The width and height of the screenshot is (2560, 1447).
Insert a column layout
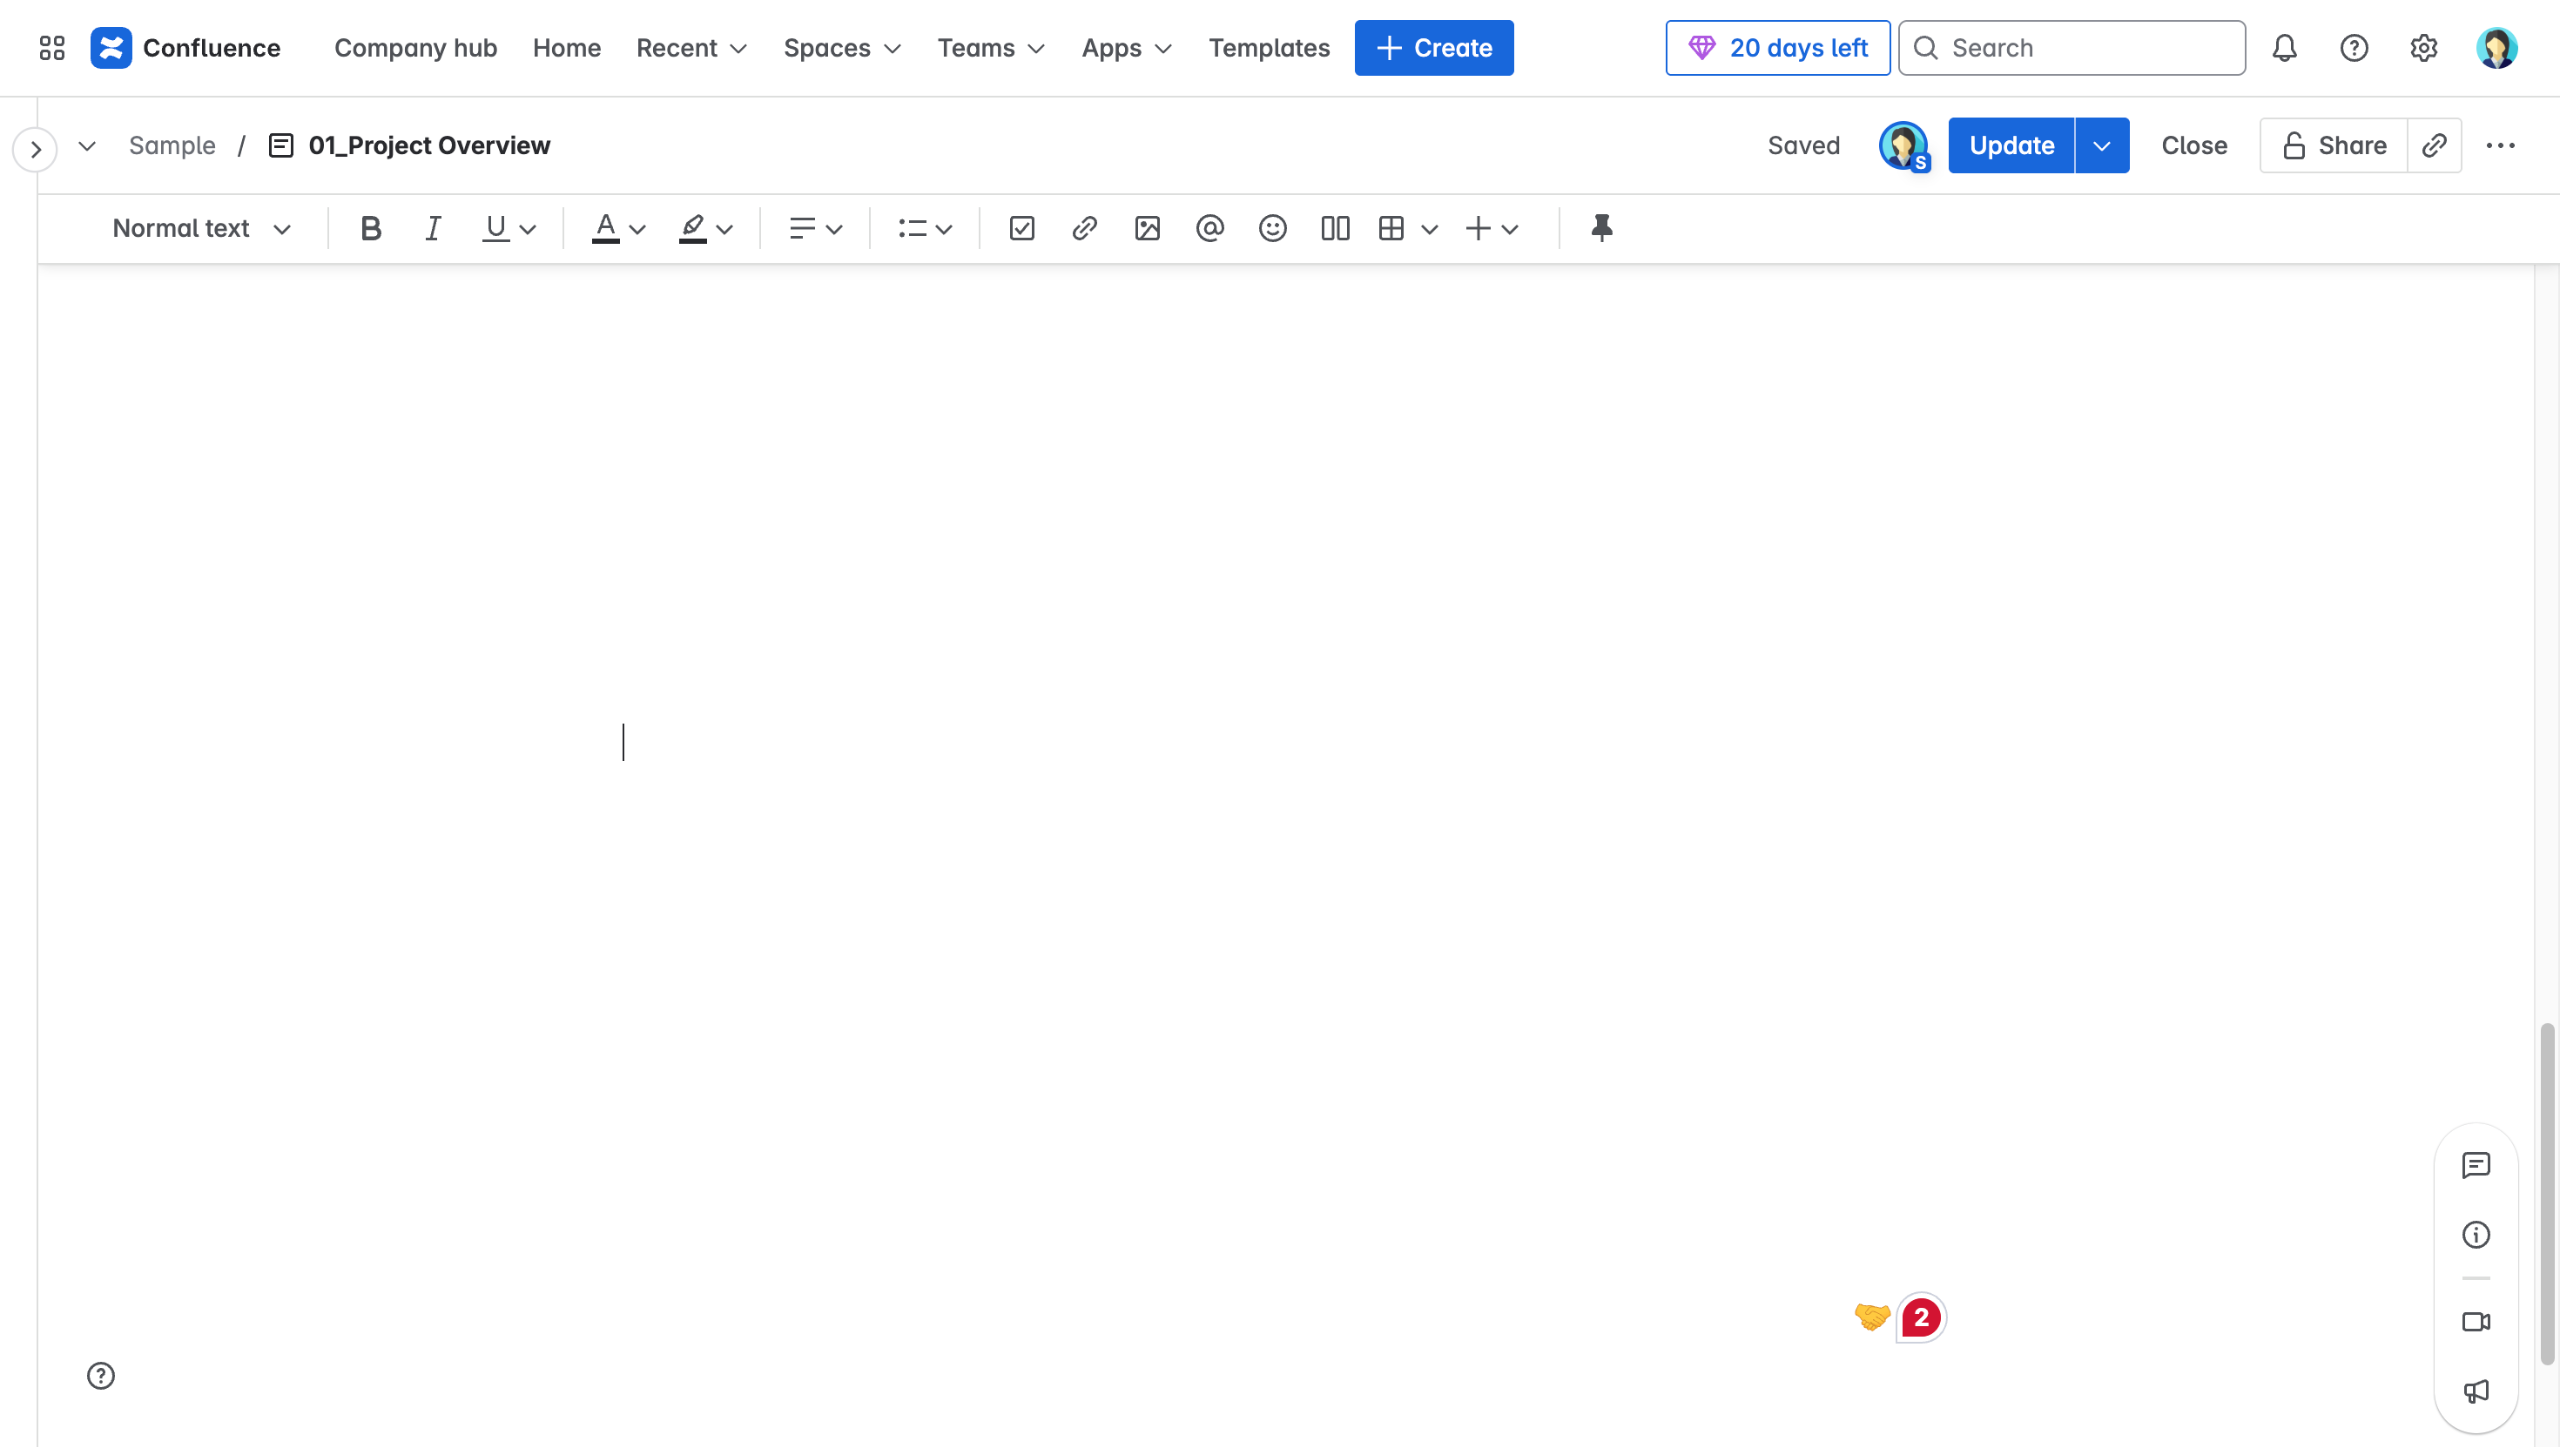point(1335,229)
